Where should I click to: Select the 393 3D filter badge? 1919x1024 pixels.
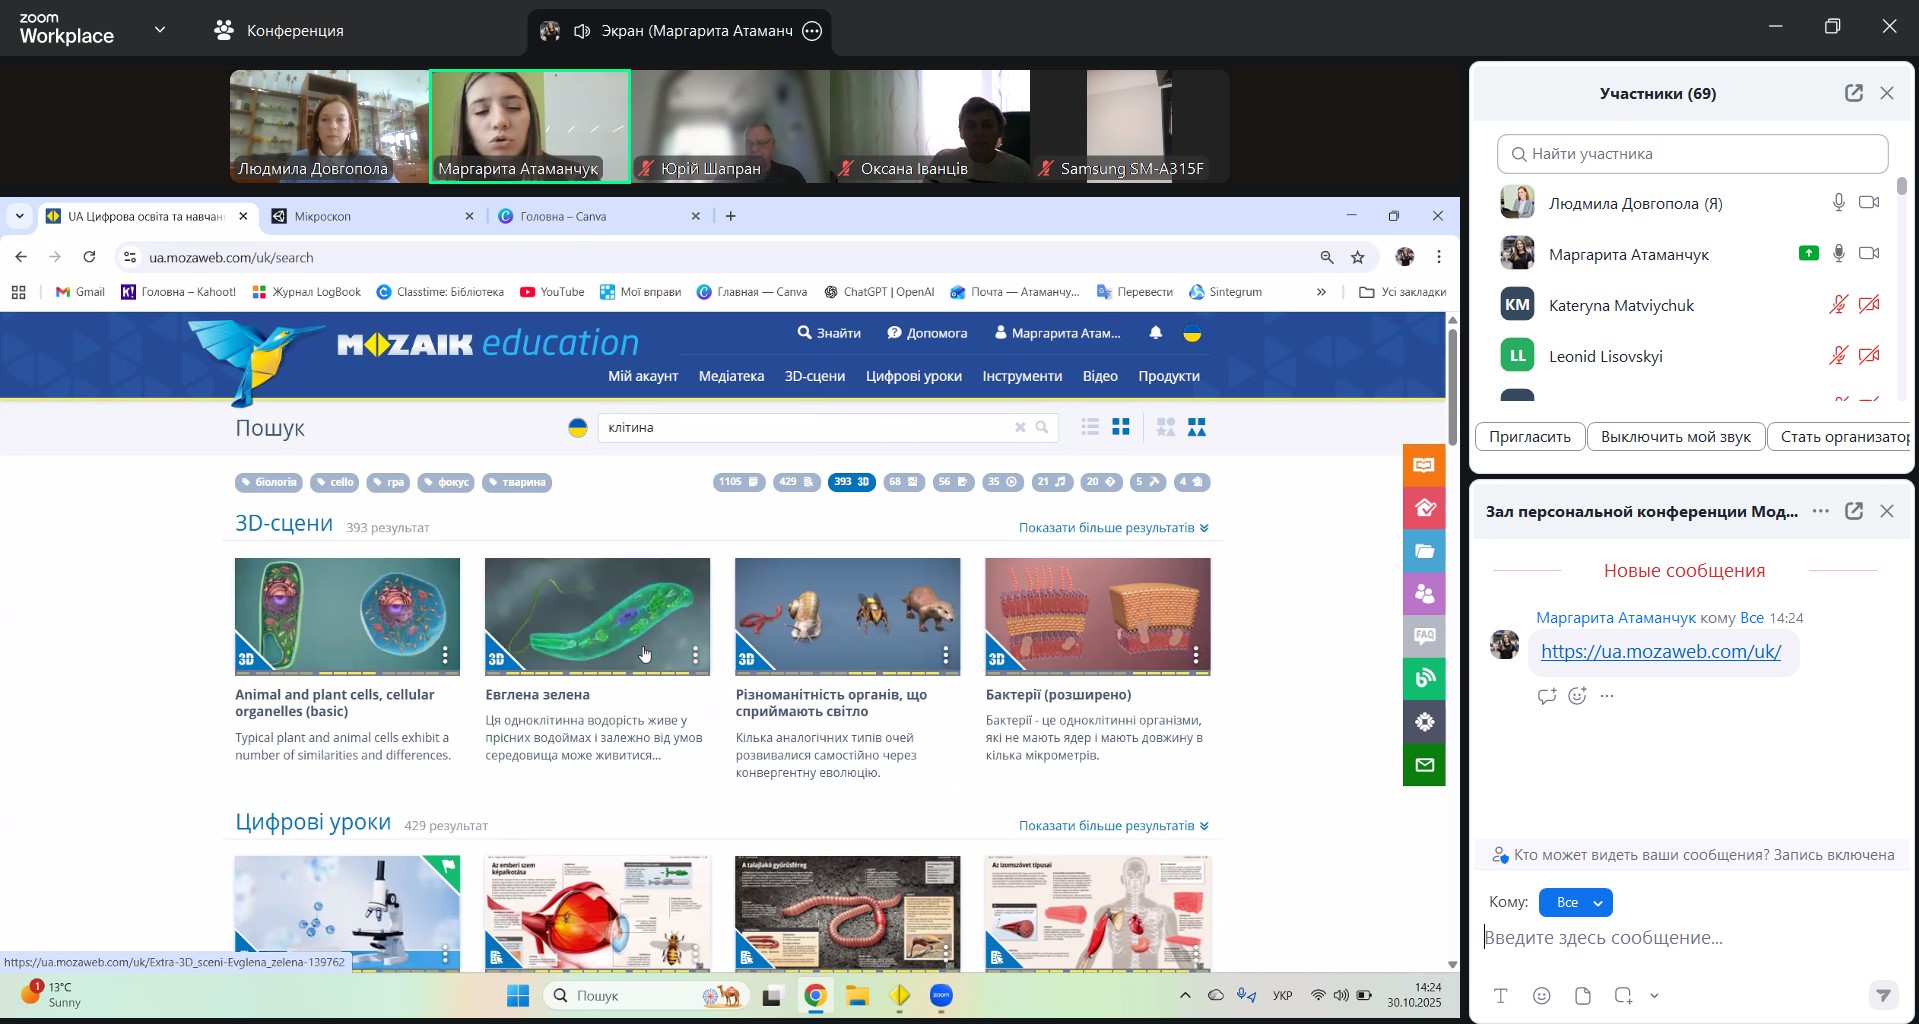click(851, 482)
